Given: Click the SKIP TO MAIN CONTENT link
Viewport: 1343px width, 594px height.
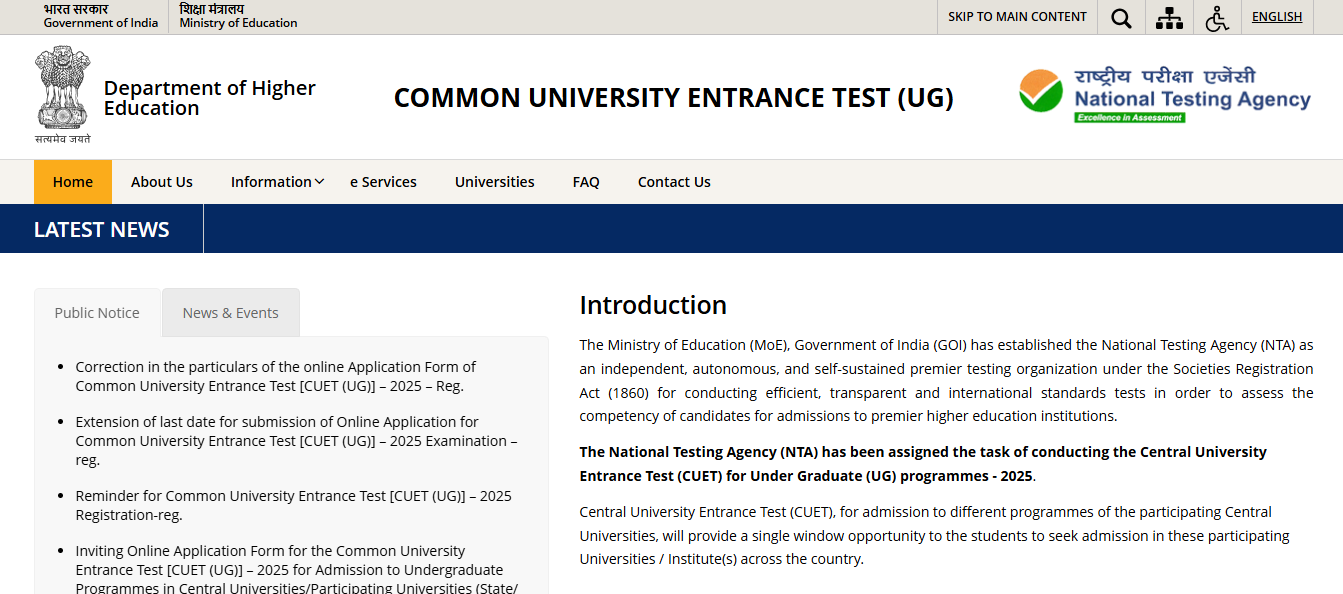Looking at the screenshot, I should pyautogui.click(x=1016, y=17).
